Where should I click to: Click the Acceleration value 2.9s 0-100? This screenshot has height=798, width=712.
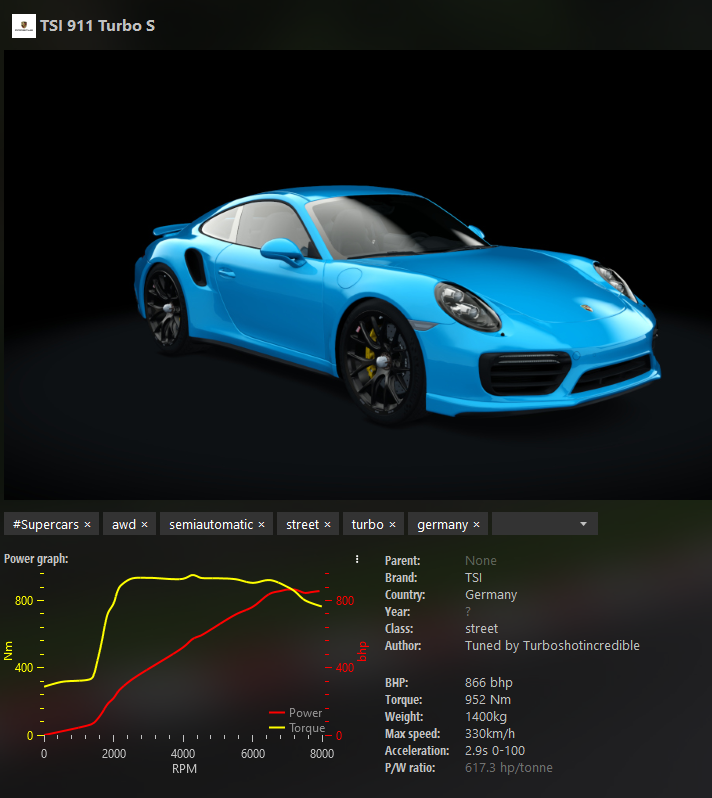[x=495, y=751]
